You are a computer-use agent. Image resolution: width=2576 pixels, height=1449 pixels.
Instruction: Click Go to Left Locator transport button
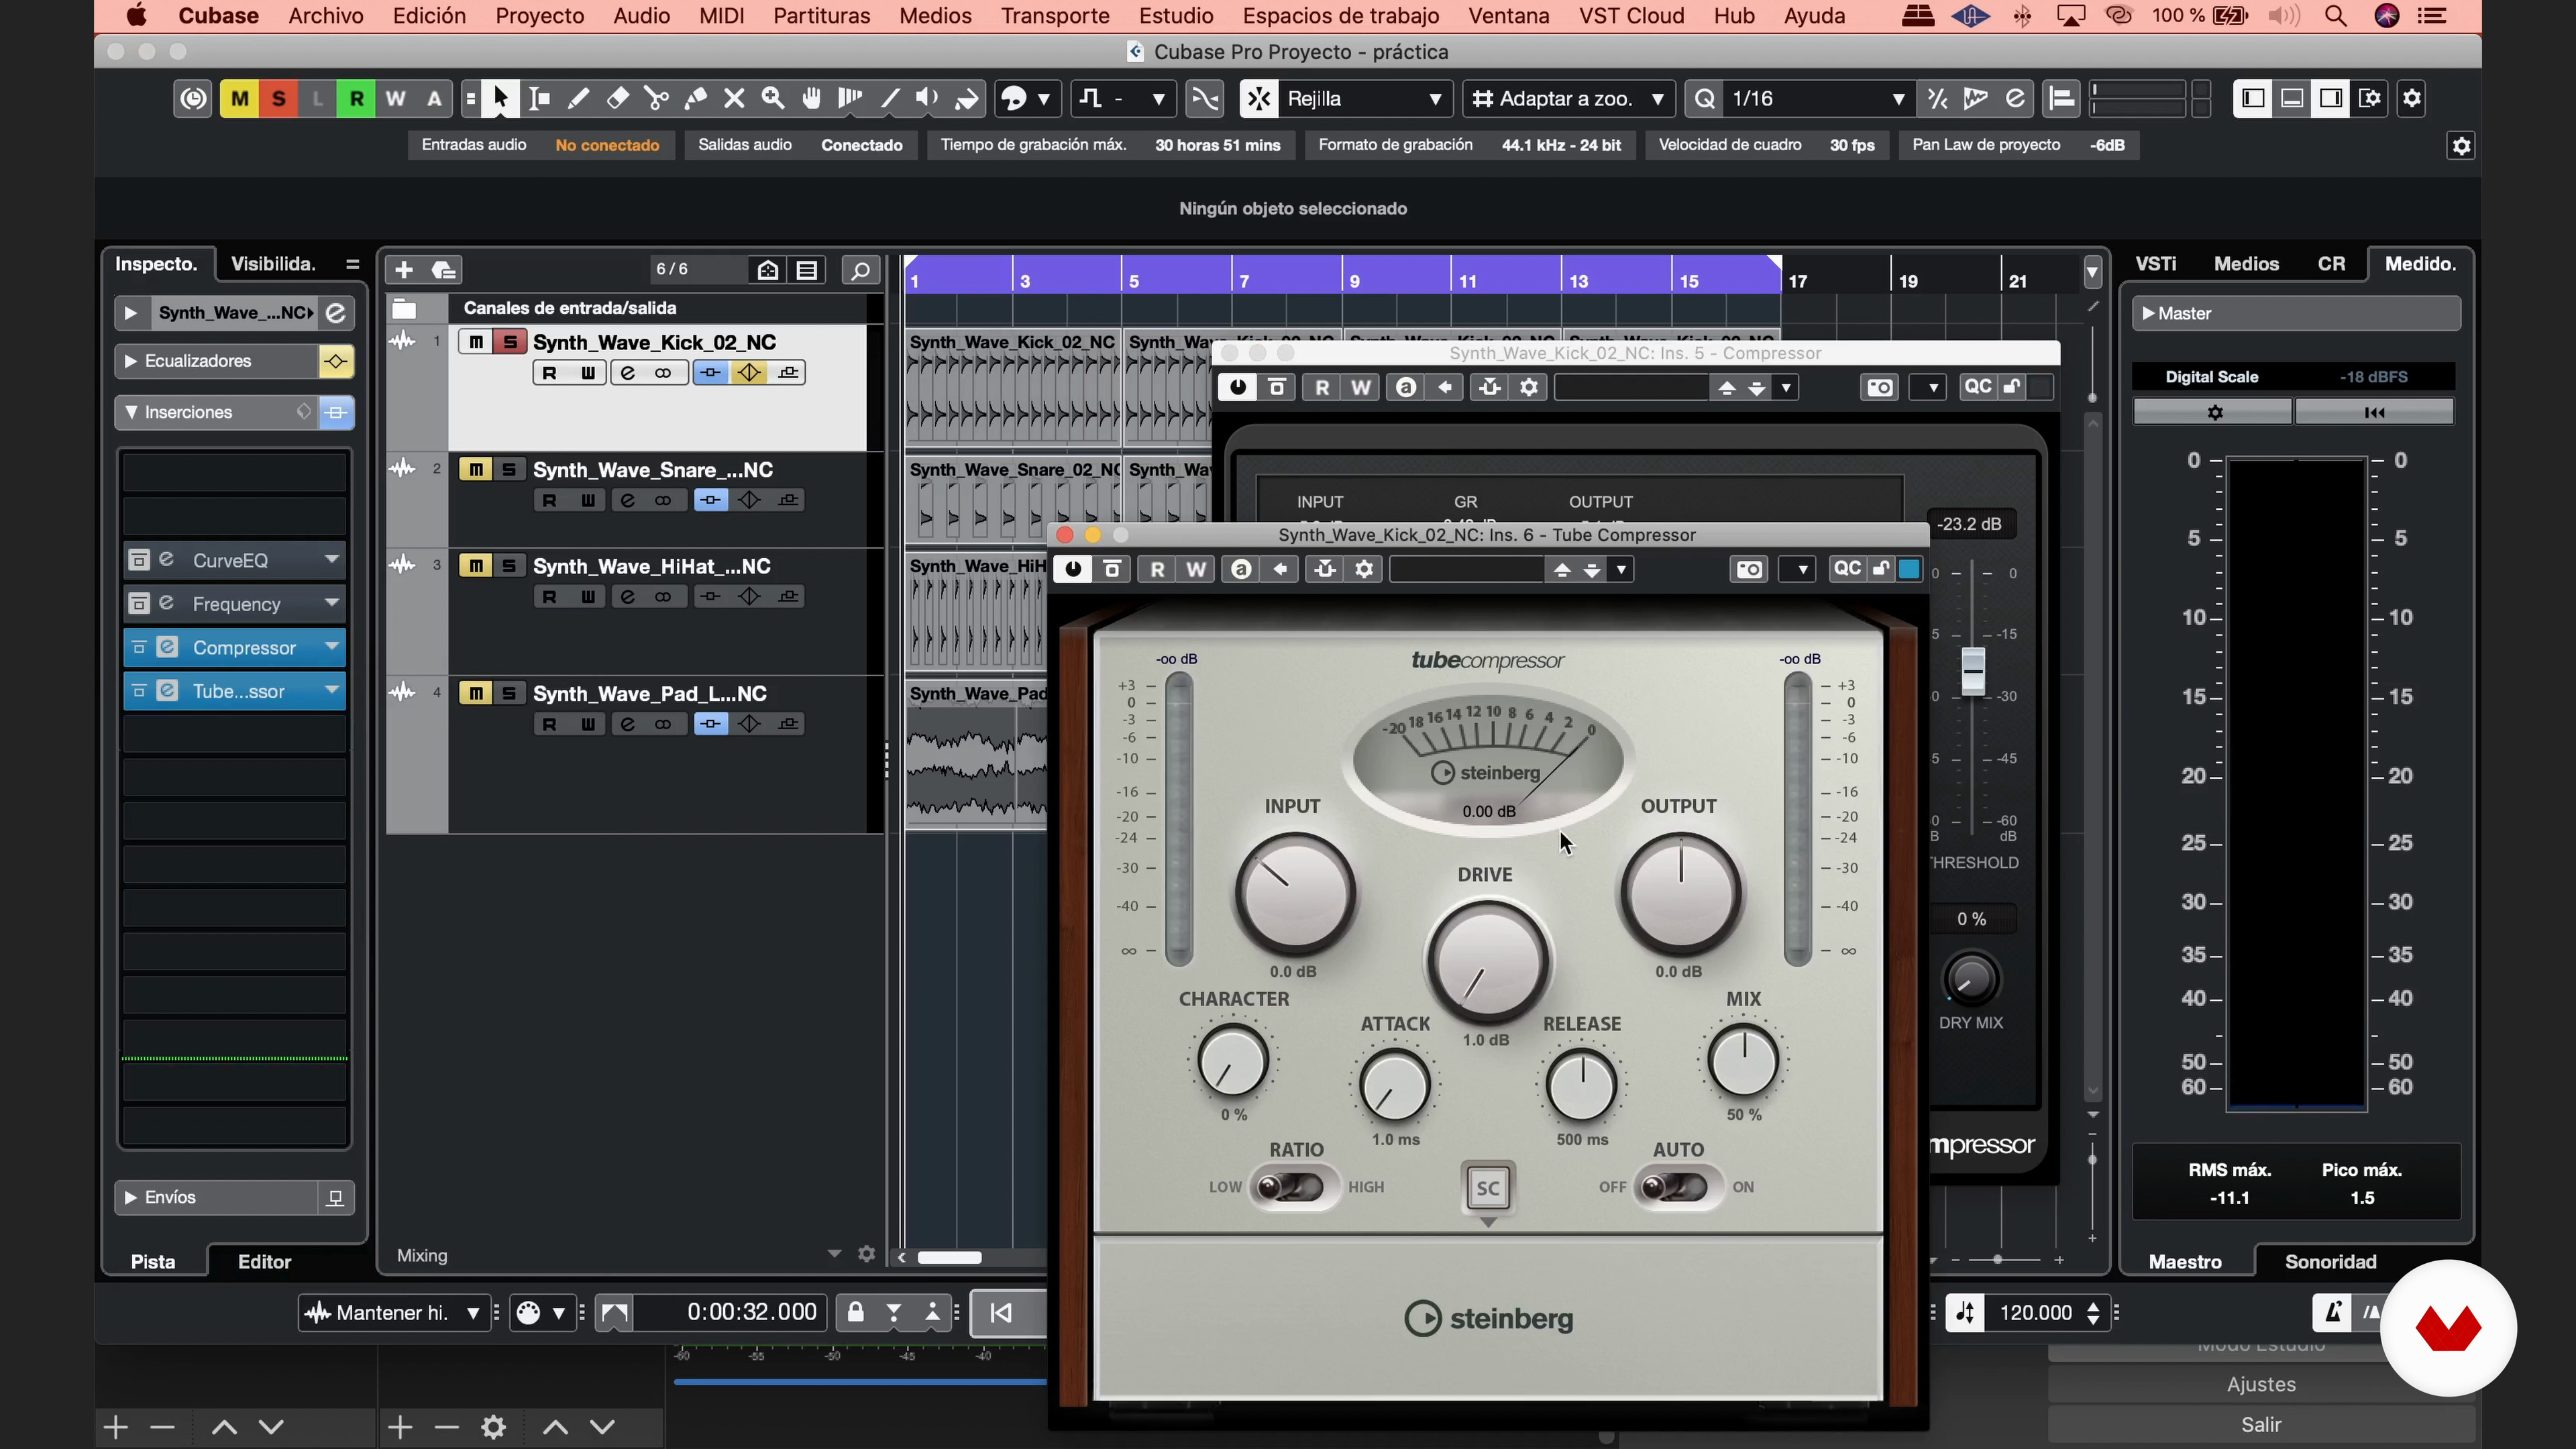coord(1001,1312)
